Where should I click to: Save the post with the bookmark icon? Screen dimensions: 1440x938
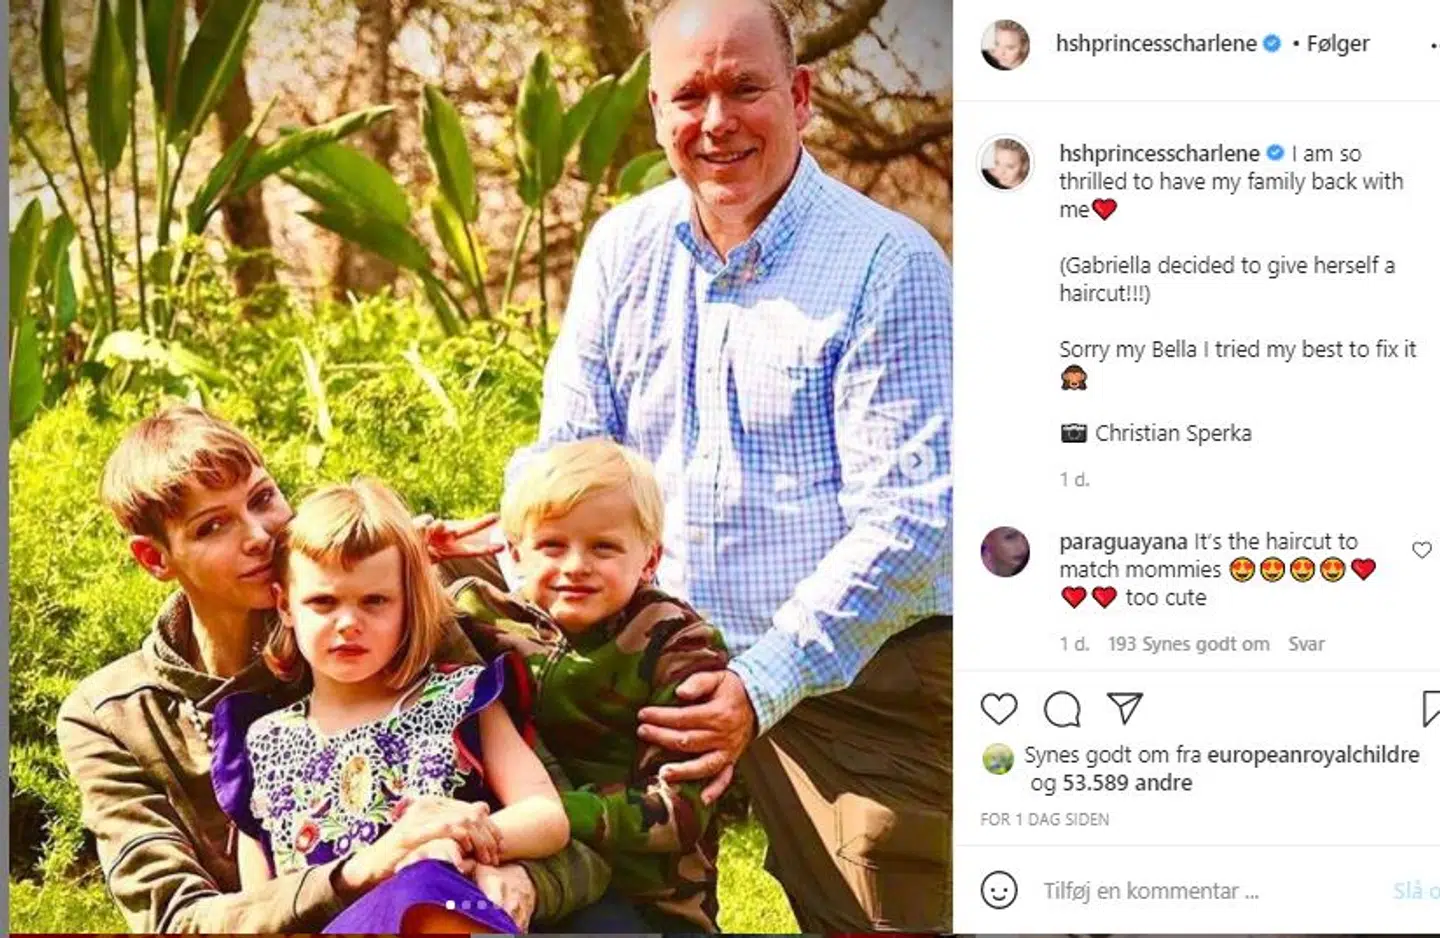[x=1431, y=709]
